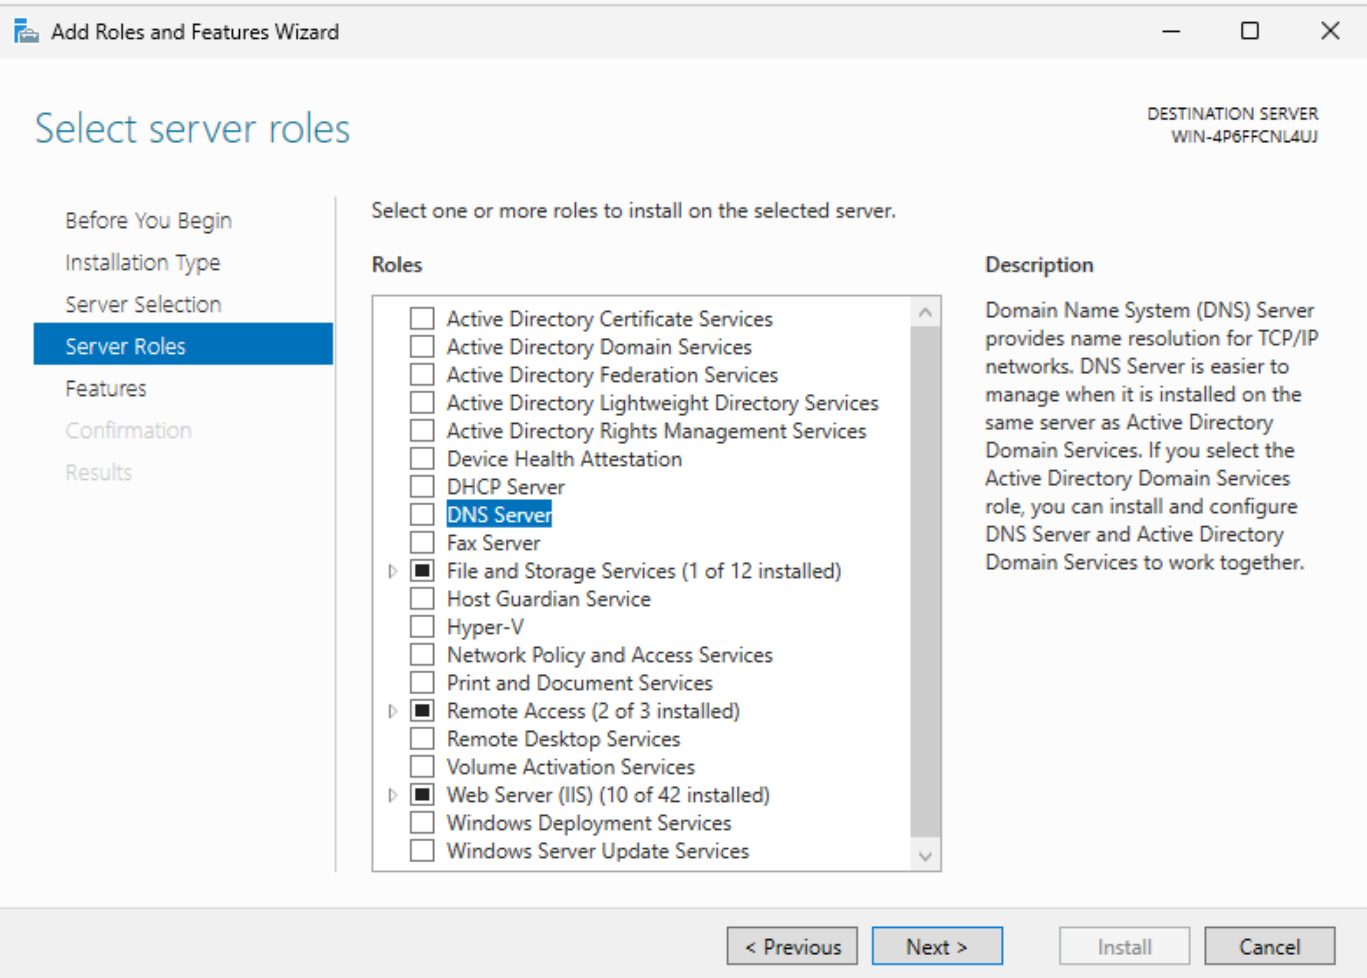Go to the Features wizard step
Screen dimensions: 1367x978
pyautogui.click(x=106, y=388)
